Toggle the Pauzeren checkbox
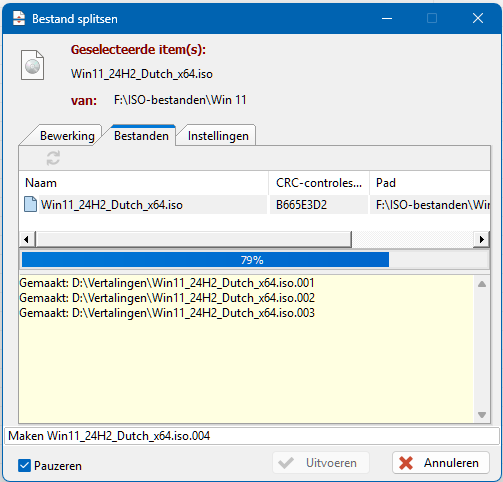This screenshot has height=482, width=503. [25, 465]
